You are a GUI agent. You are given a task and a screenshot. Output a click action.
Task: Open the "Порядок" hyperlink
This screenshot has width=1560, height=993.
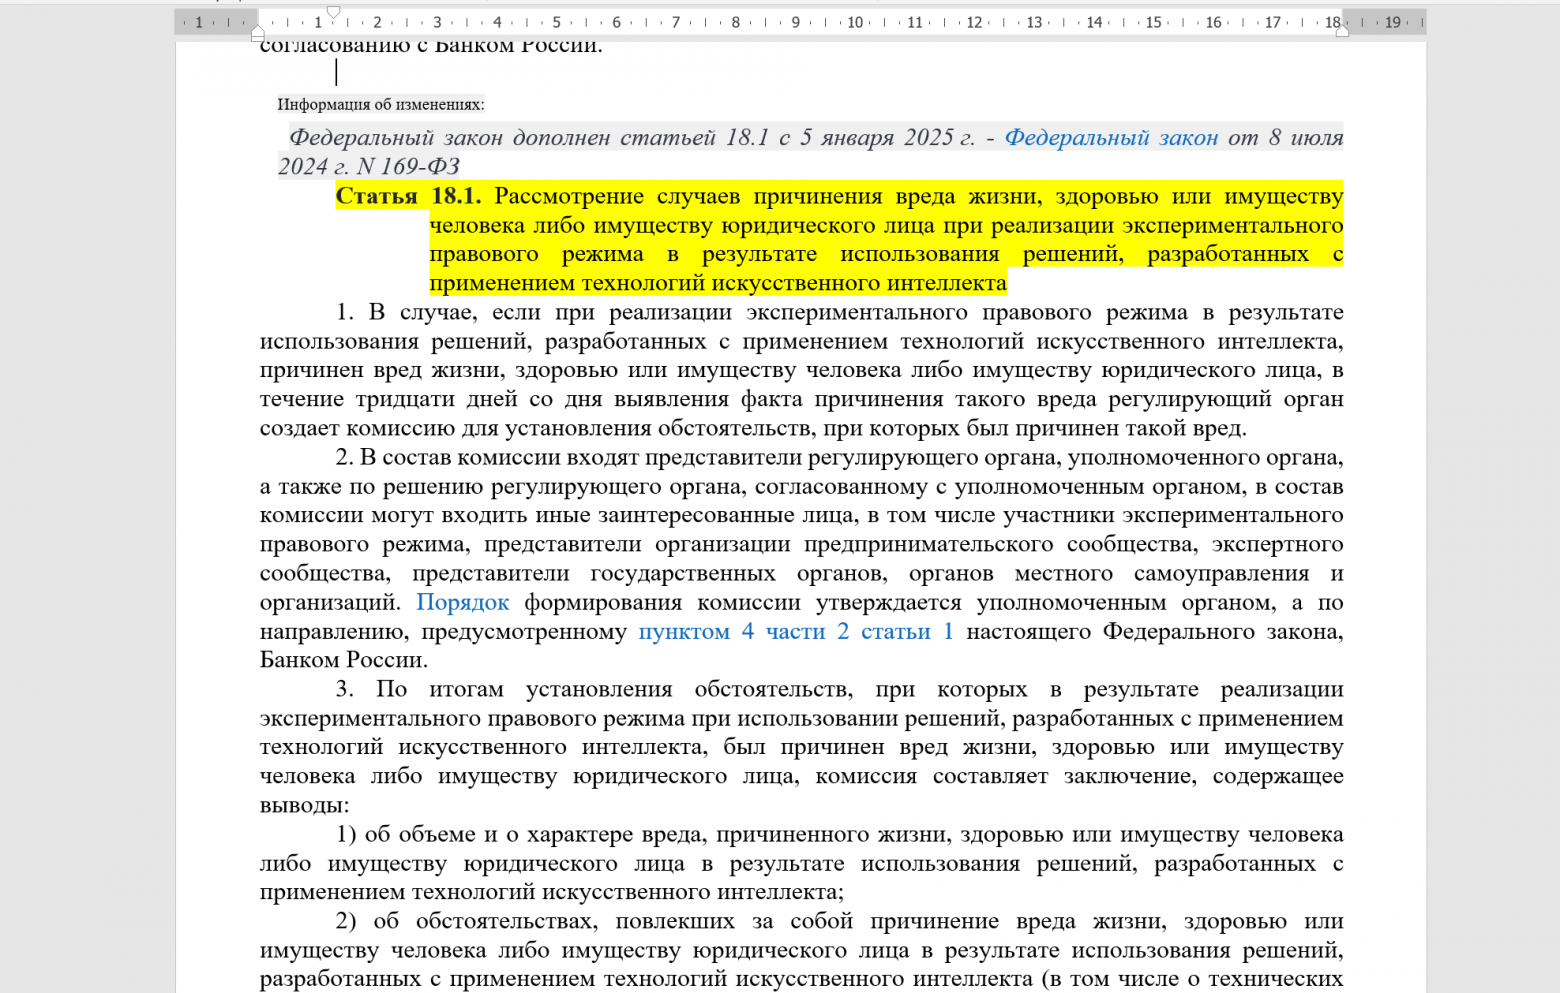point(462,602)
